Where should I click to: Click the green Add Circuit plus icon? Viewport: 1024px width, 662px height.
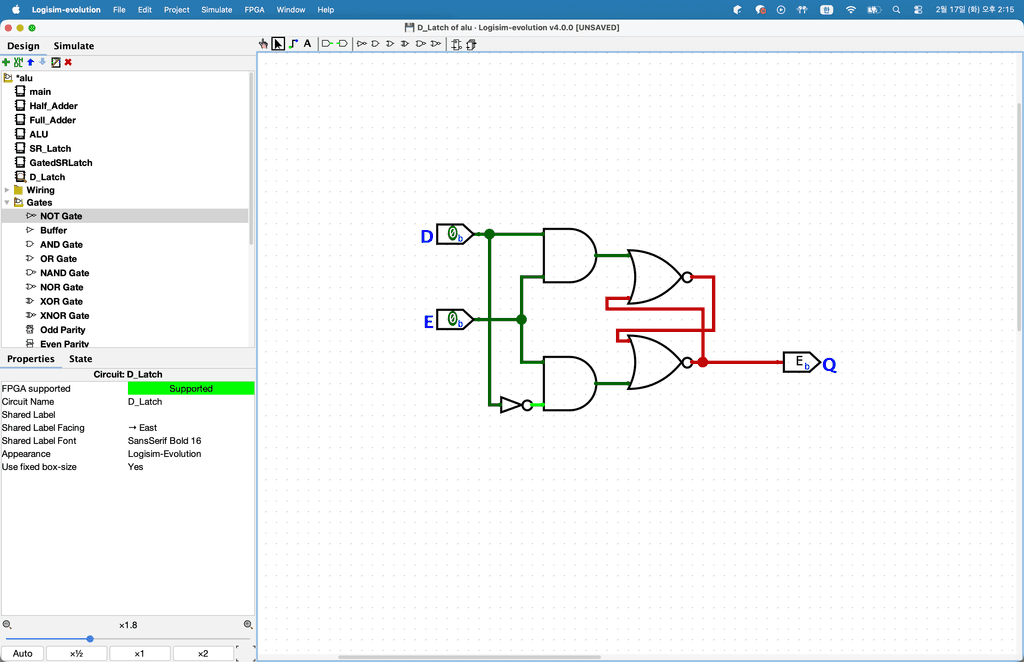coord(6,62)
